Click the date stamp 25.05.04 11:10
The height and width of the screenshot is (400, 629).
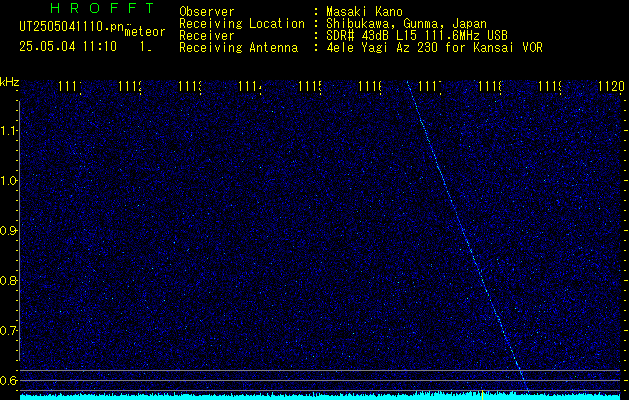(x=68, y=47)
